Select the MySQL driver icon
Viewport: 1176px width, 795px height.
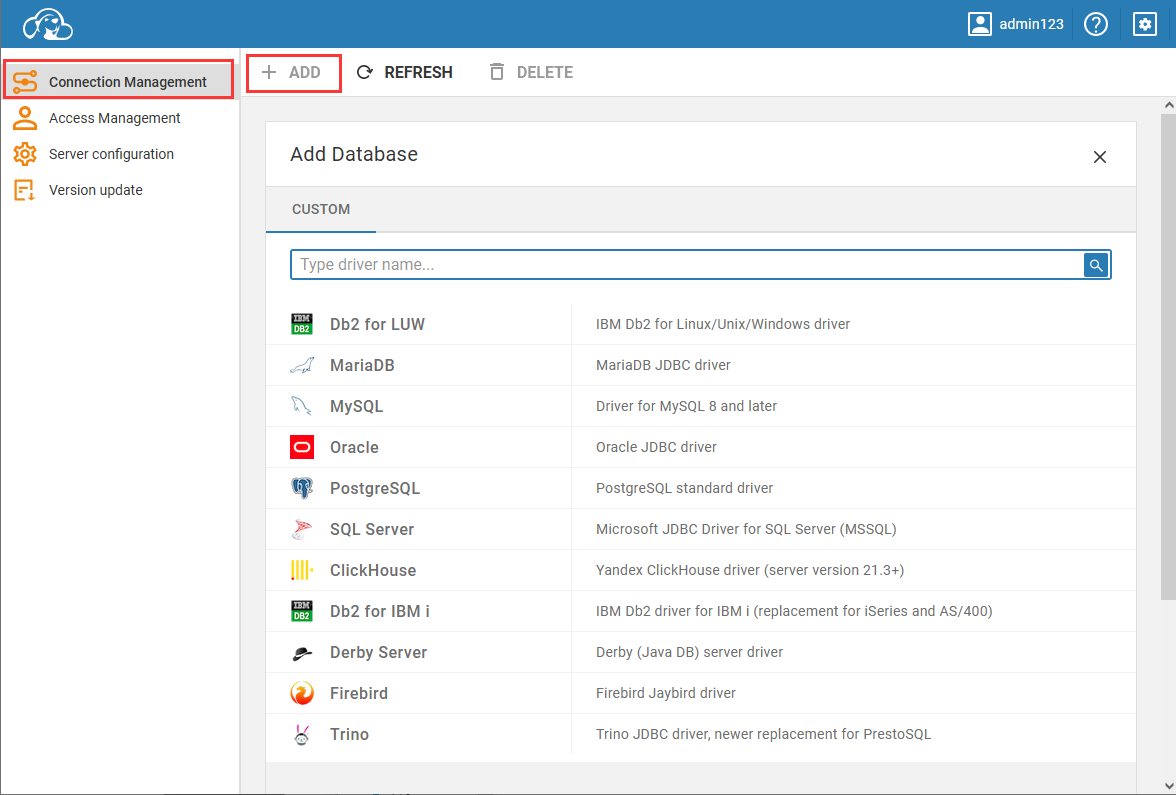tap(301, 406)
